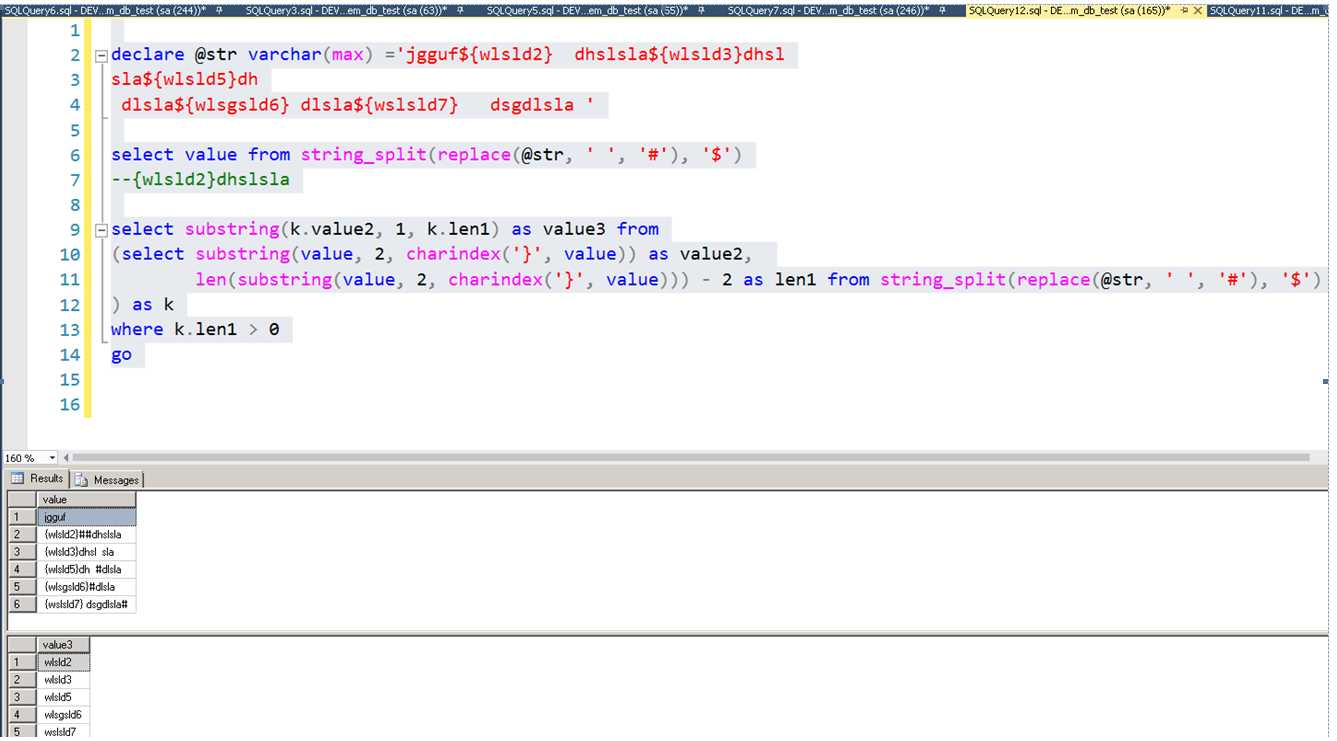1337x741 pixels.
Task: Click ') as k' on line 12
Action: pos(143,305)
